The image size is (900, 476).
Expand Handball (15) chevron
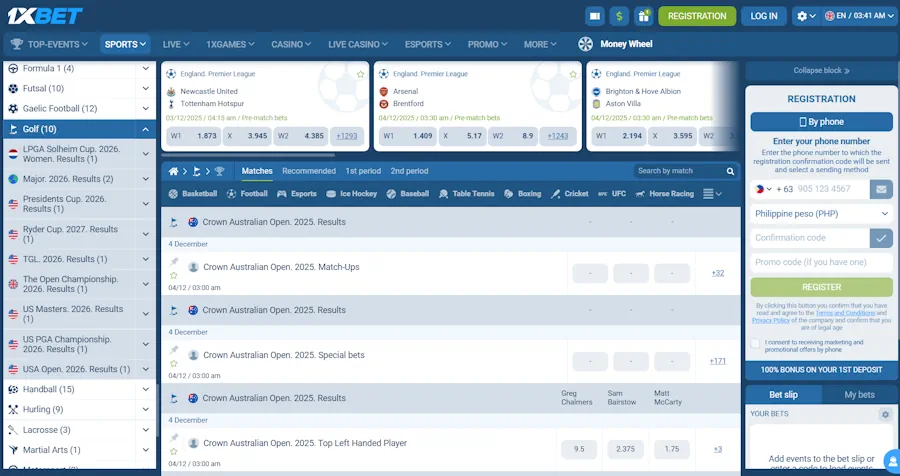tap(146, 389)
